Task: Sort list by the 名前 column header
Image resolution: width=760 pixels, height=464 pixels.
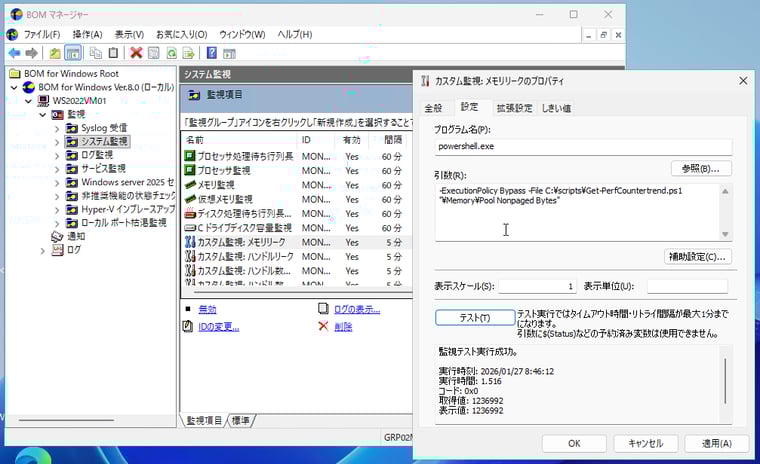Action: (x=239, y=140)
